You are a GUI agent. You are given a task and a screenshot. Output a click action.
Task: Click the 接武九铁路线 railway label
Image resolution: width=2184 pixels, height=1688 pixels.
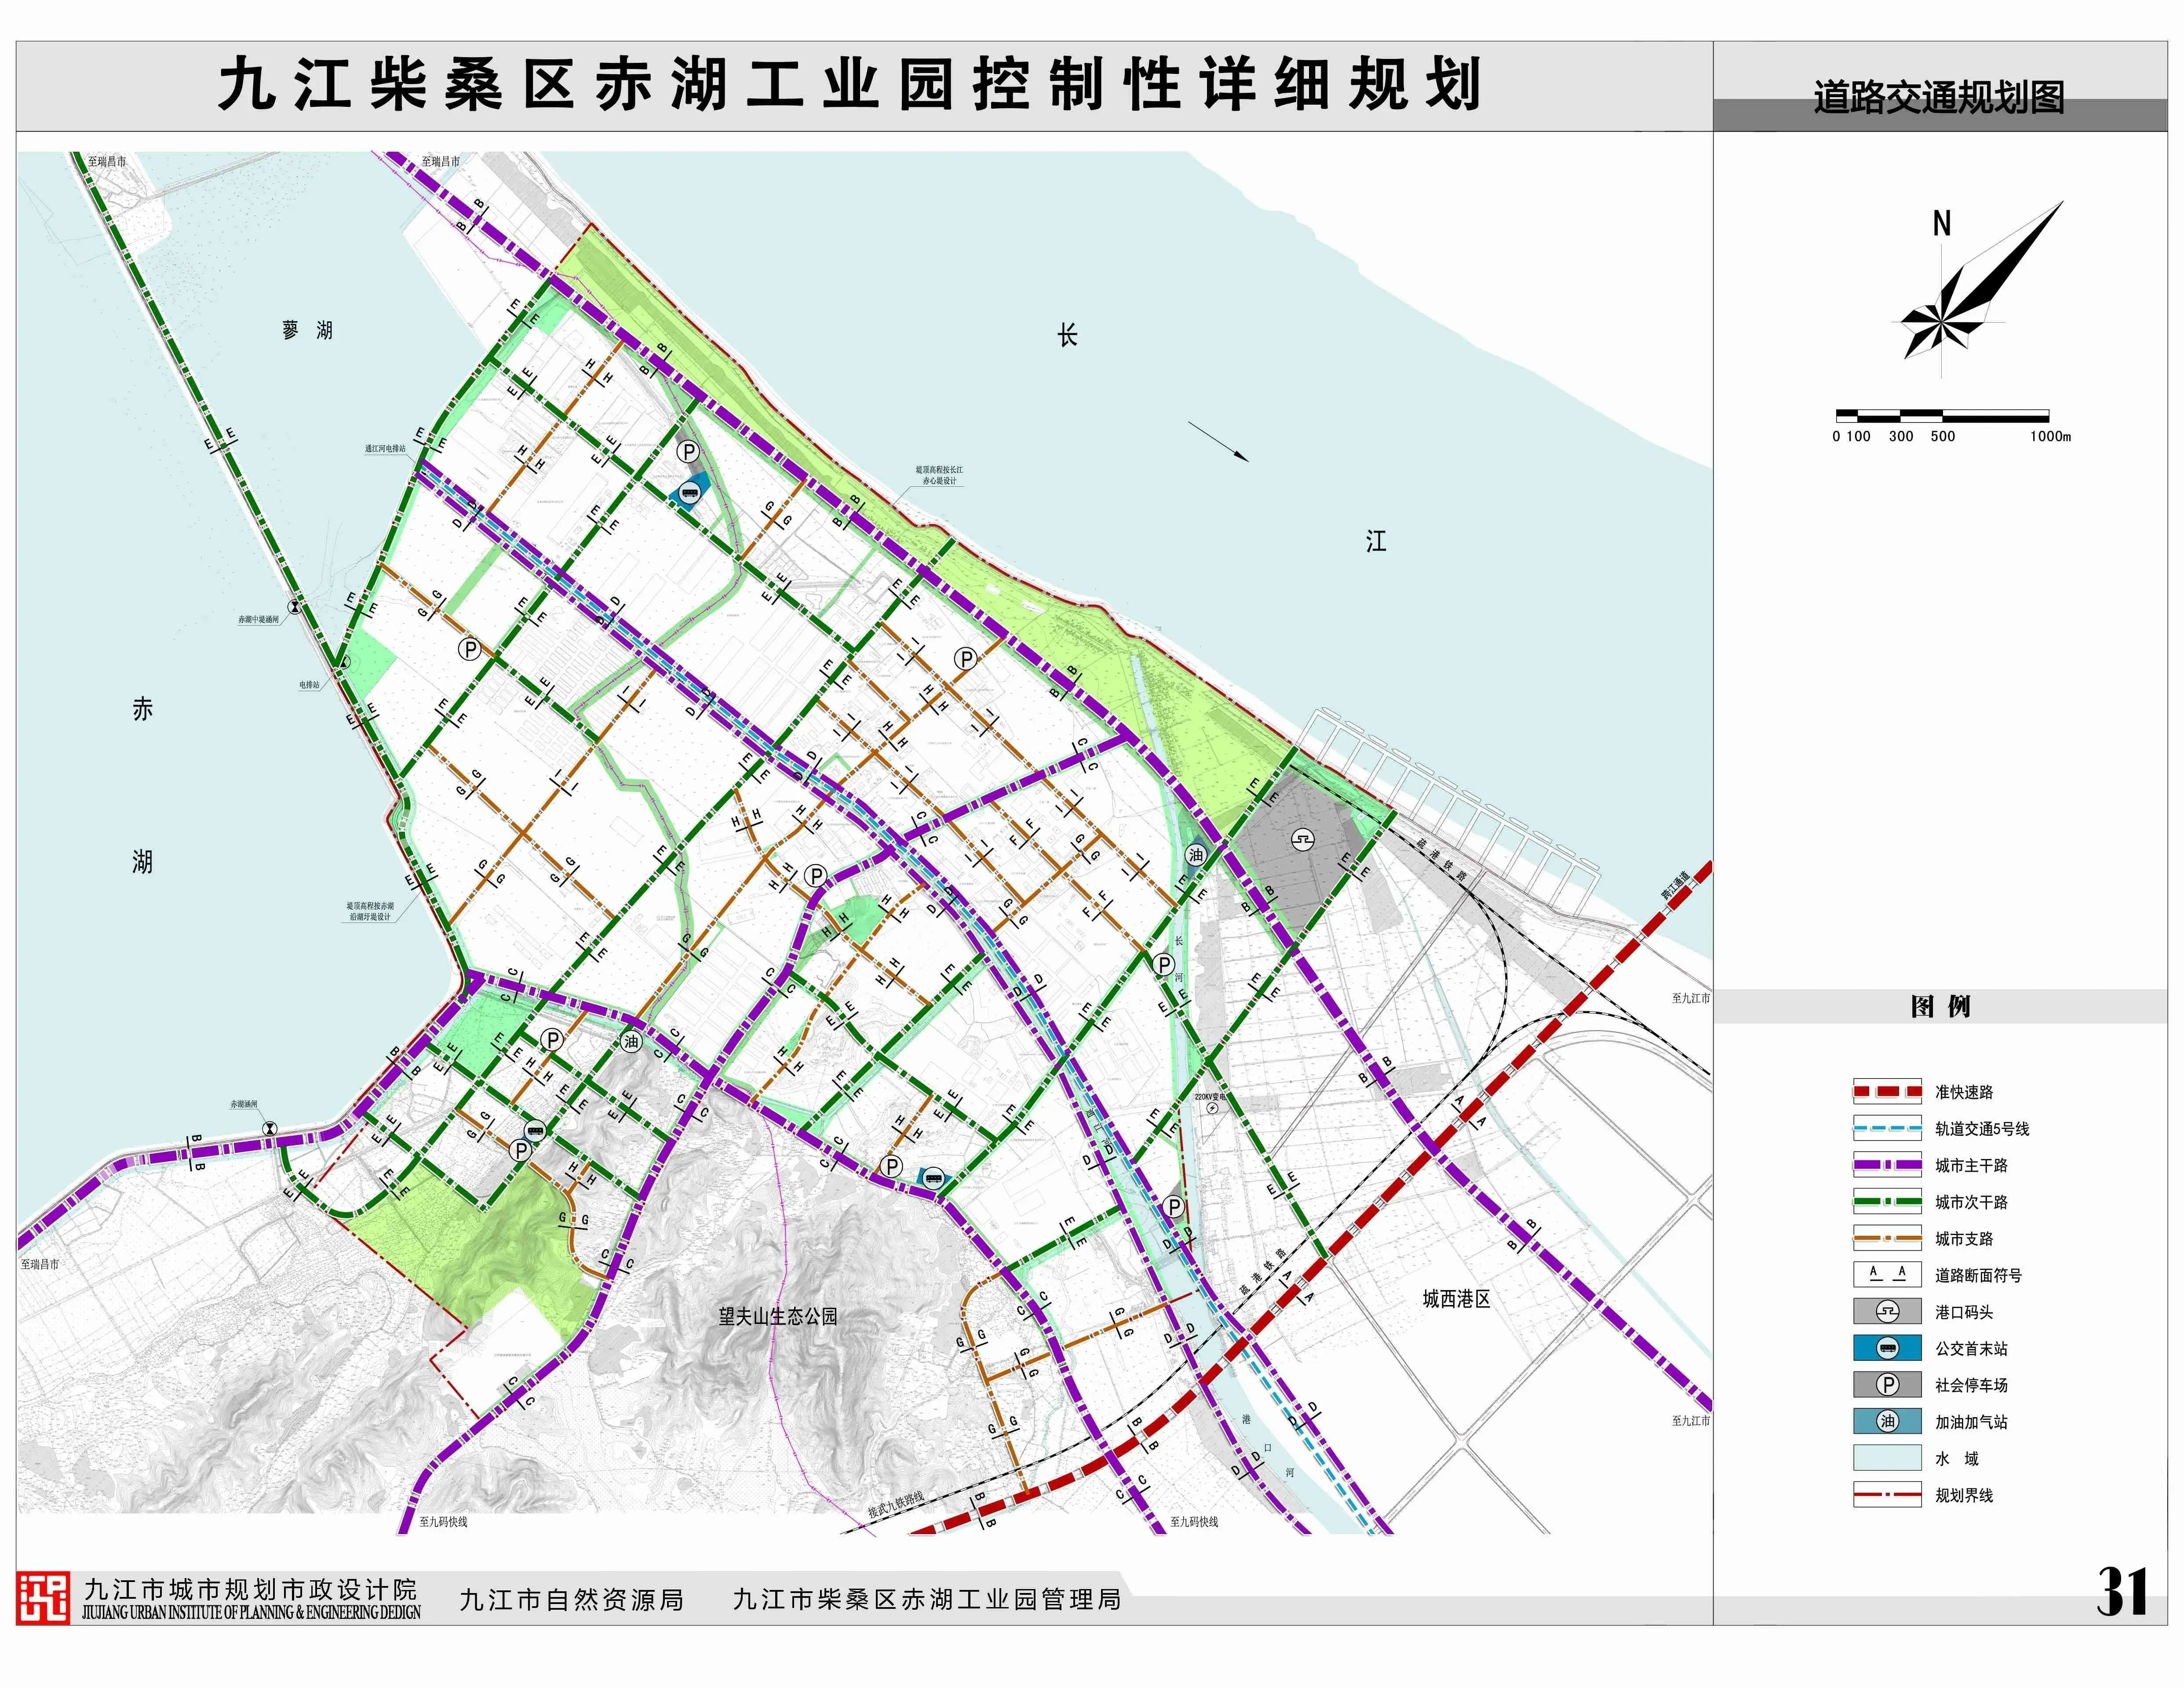[x=896, y=1505]
